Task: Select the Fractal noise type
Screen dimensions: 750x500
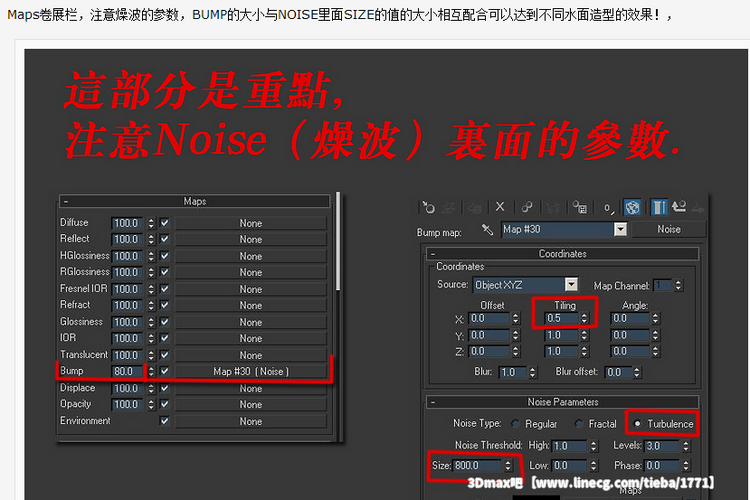Action: click(x=580, y=424)
